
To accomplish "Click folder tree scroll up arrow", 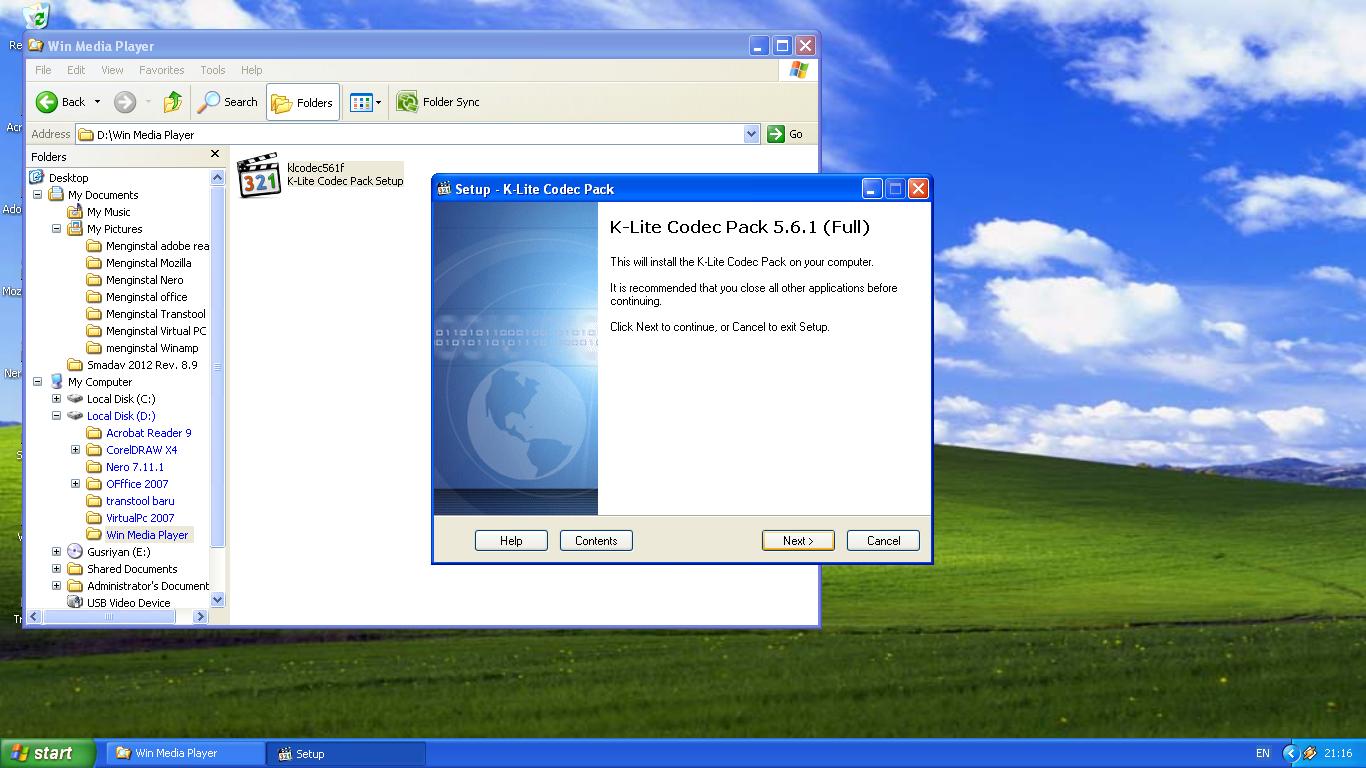I will click(x=218, y=177).
